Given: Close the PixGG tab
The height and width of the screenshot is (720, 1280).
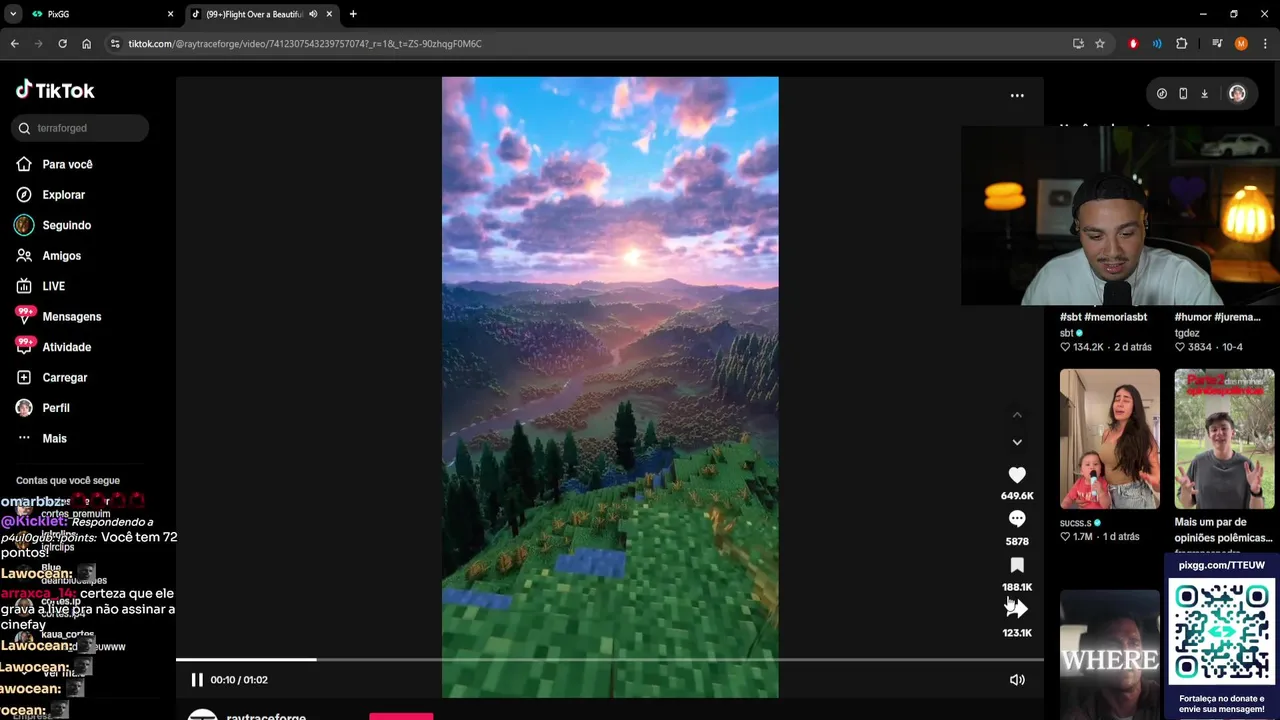Looking at the screenshot, I should pyautogui.click(x=170, y=14).
